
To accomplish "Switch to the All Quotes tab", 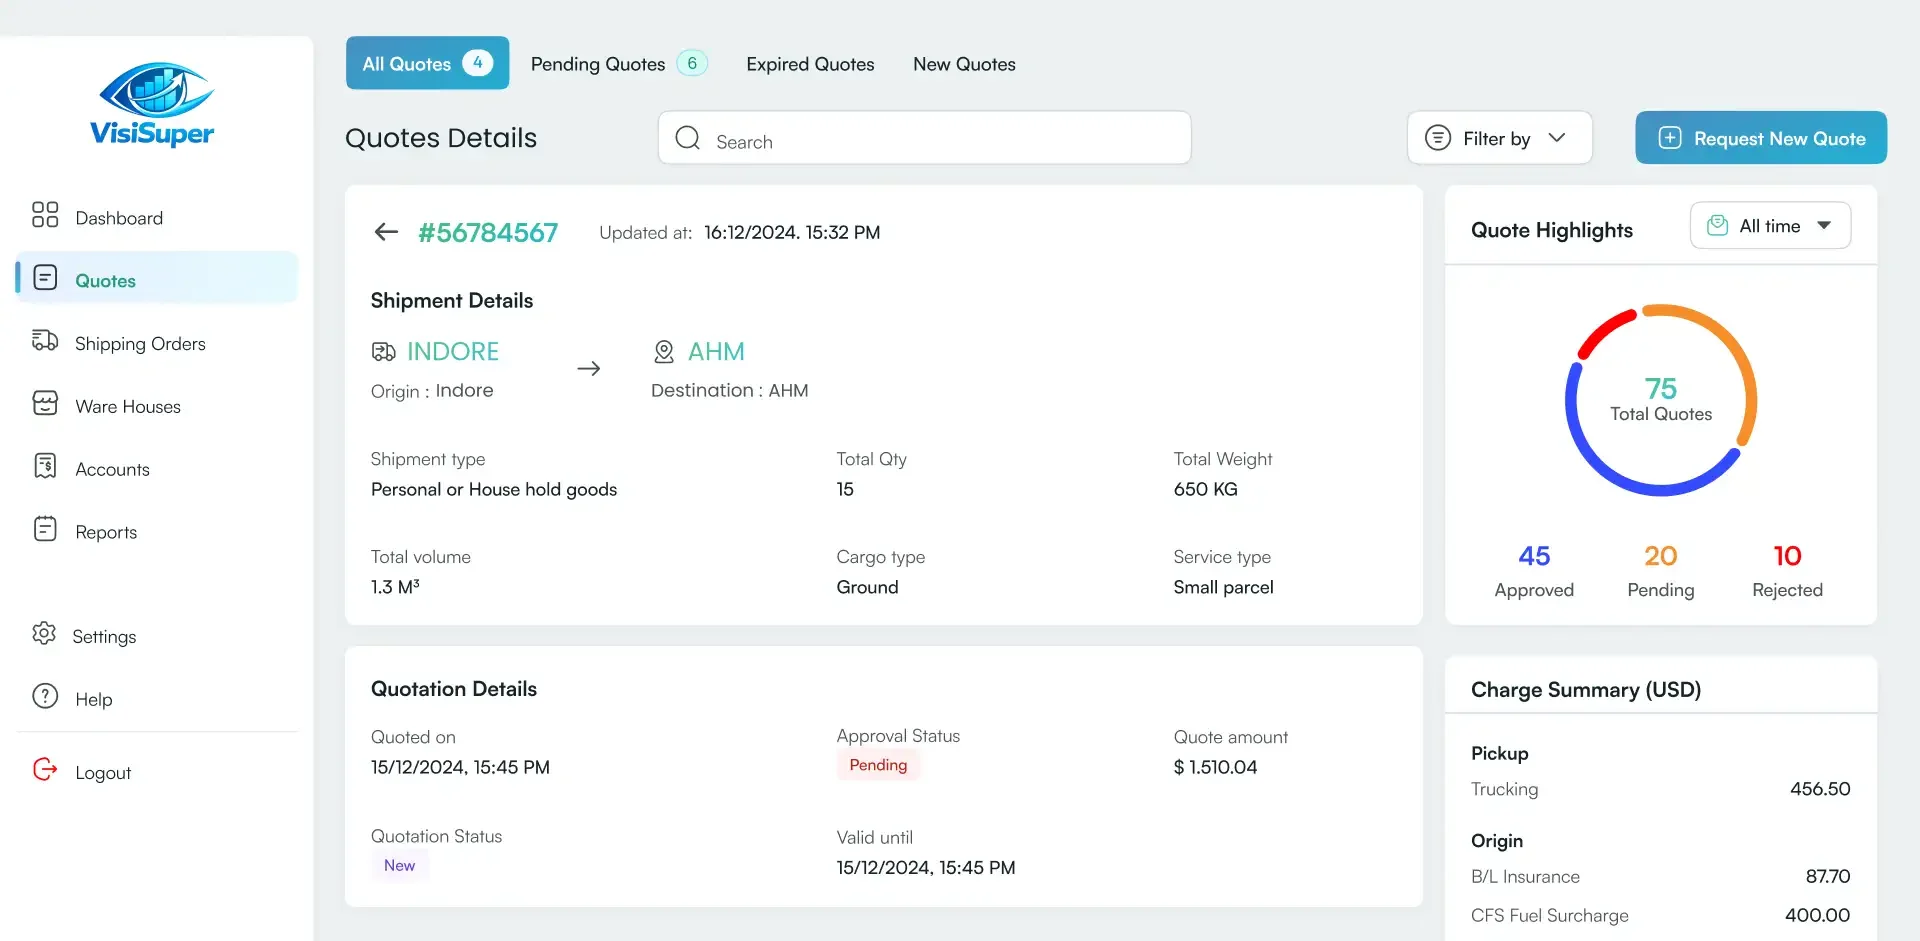I will (x=427, y=63).
